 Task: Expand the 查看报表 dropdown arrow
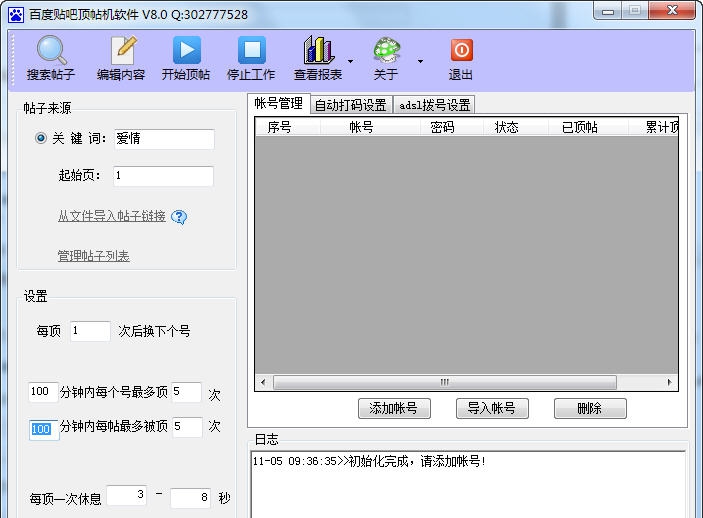click(350, 61)
